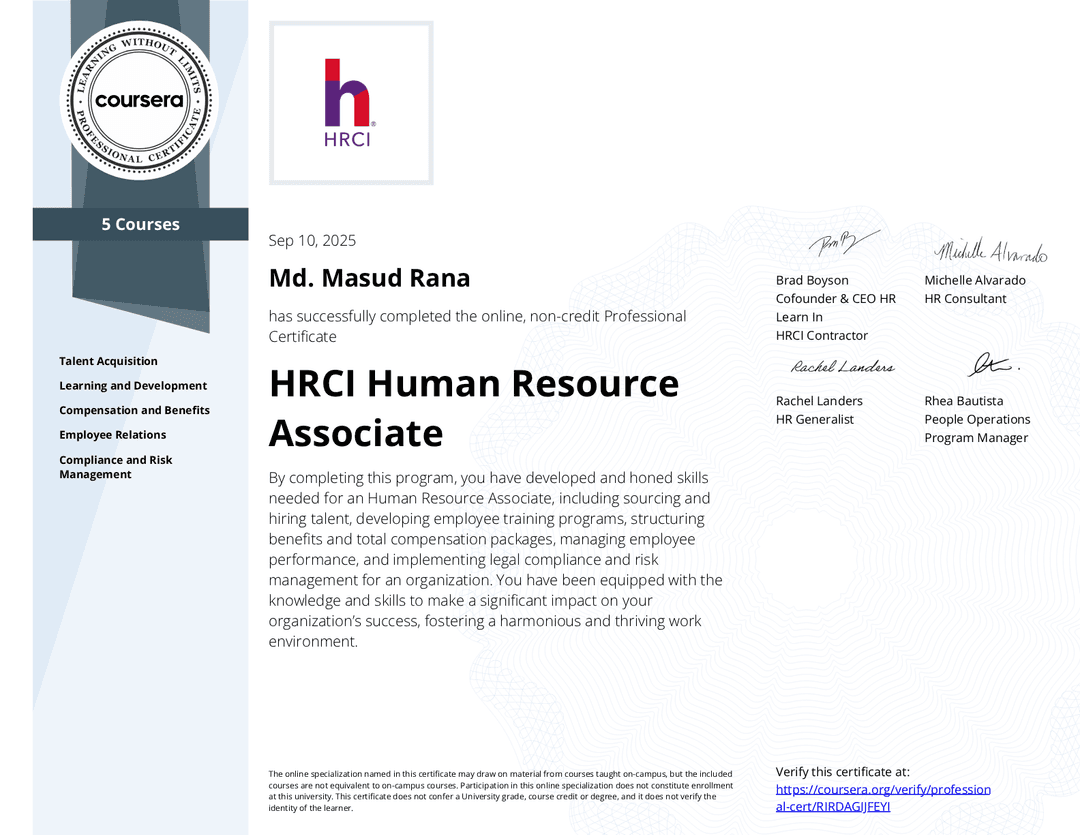Click the '5 Courses' banner

click(140, 224)
